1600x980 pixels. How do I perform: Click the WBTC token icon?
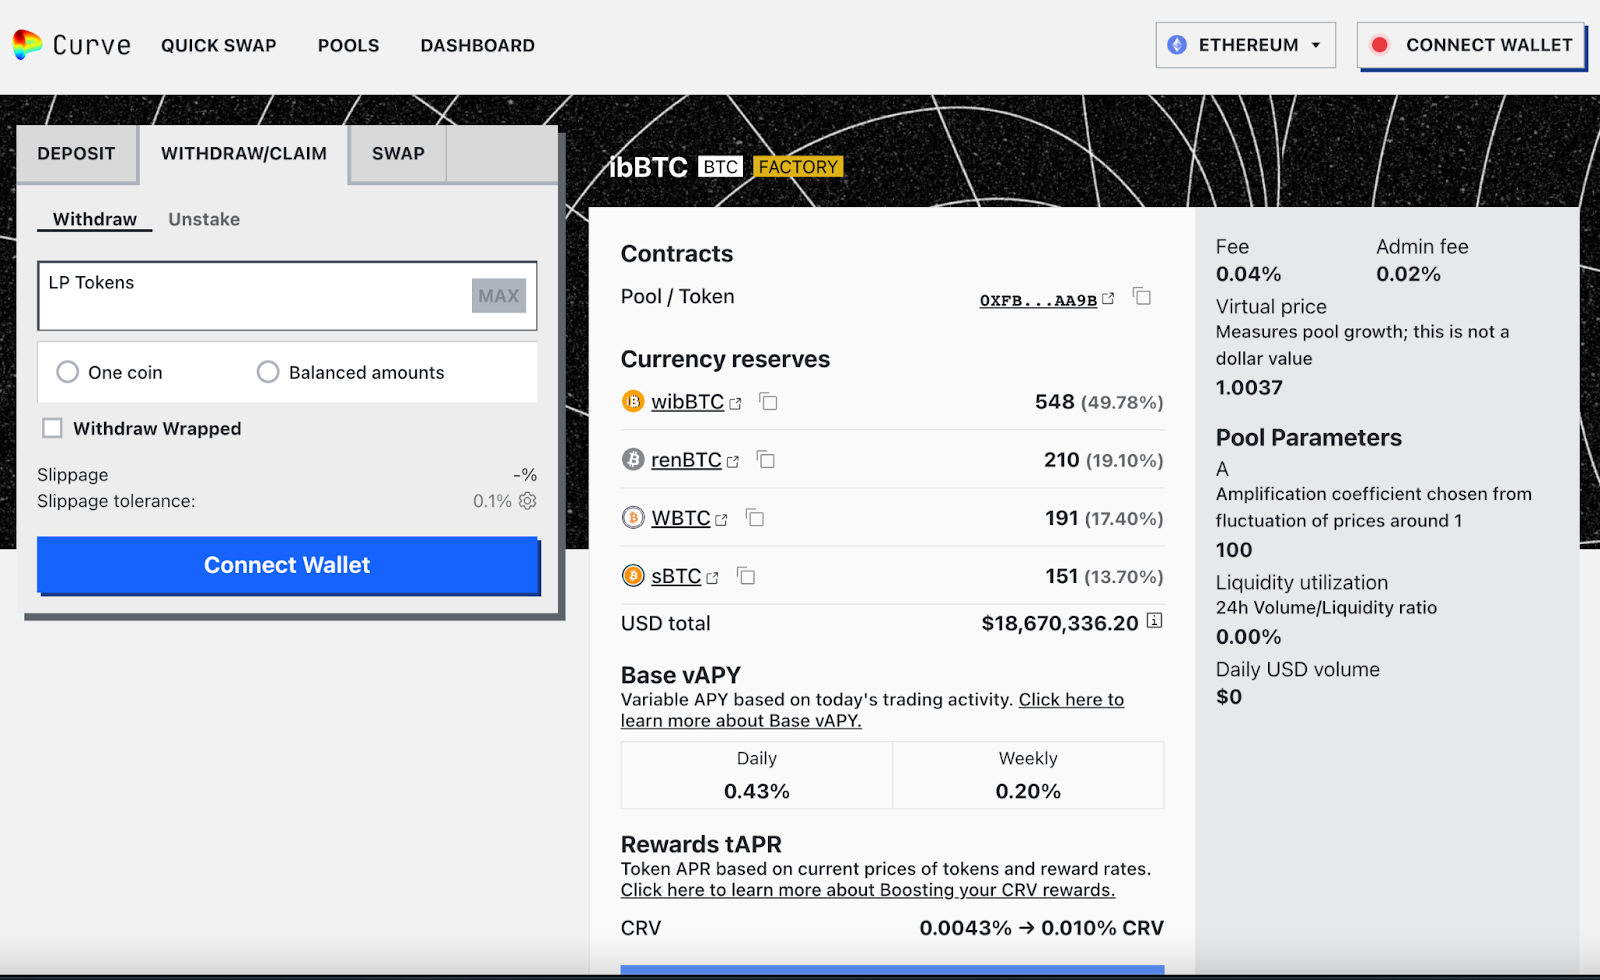633,518
